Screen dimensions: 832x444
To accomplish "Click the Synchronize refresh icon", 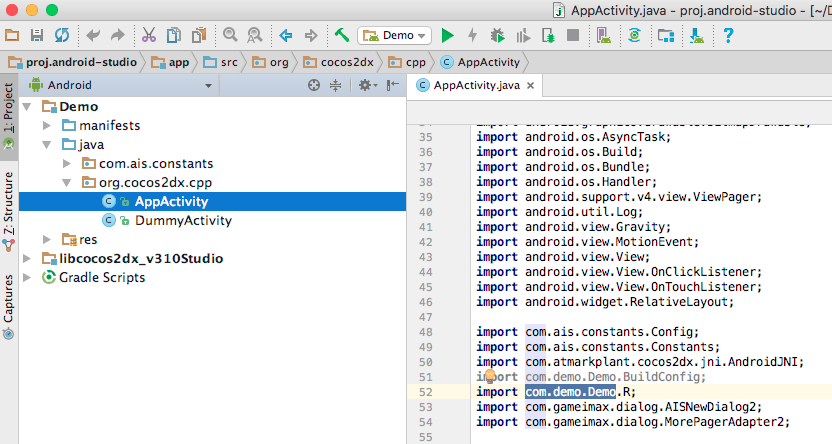I will [62, 35].
